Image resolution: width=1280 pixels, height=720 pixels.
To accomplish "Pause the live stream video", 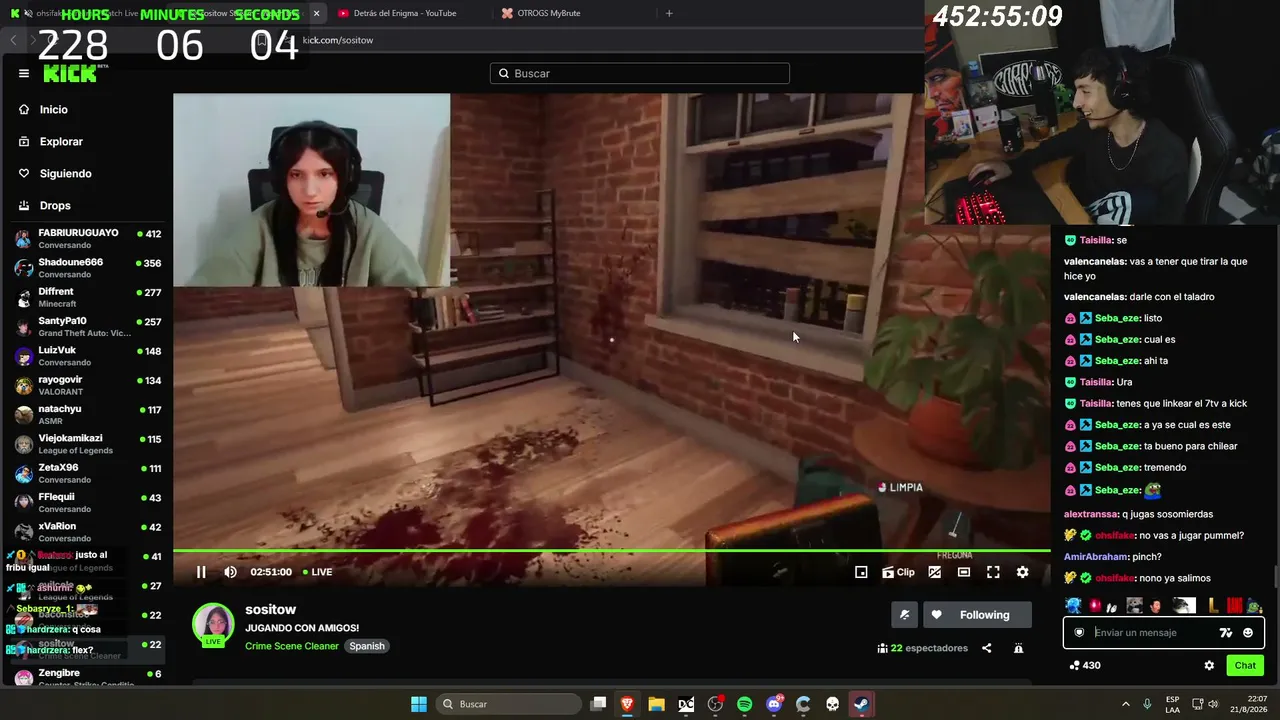I will (201, 572).
